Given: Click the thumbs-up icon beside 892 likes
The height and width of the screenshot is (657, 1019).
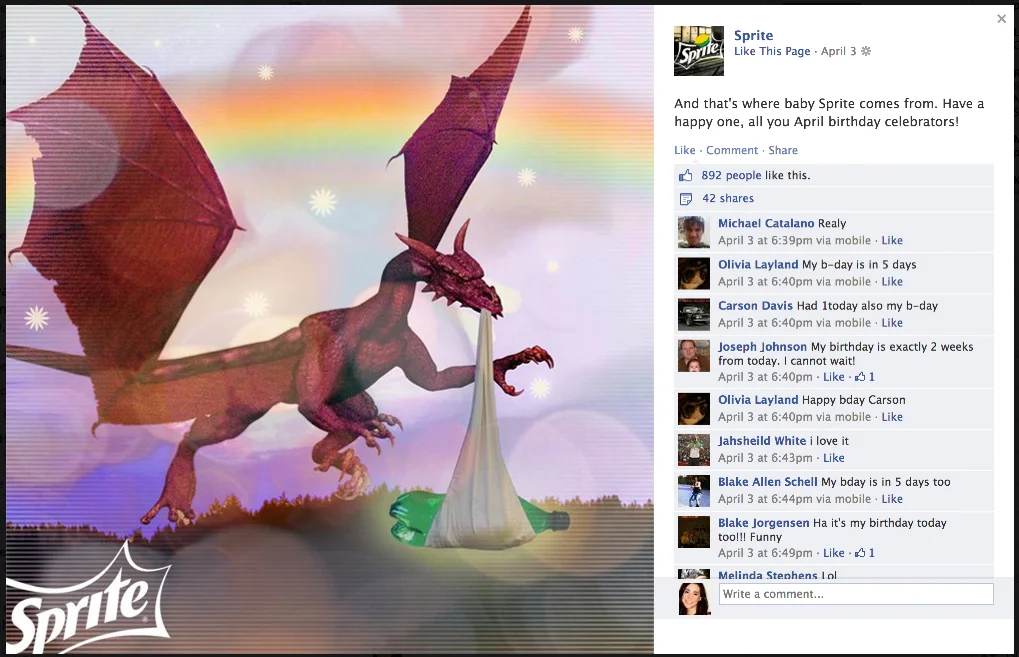Looking at the screenshot, I should 688,174.
